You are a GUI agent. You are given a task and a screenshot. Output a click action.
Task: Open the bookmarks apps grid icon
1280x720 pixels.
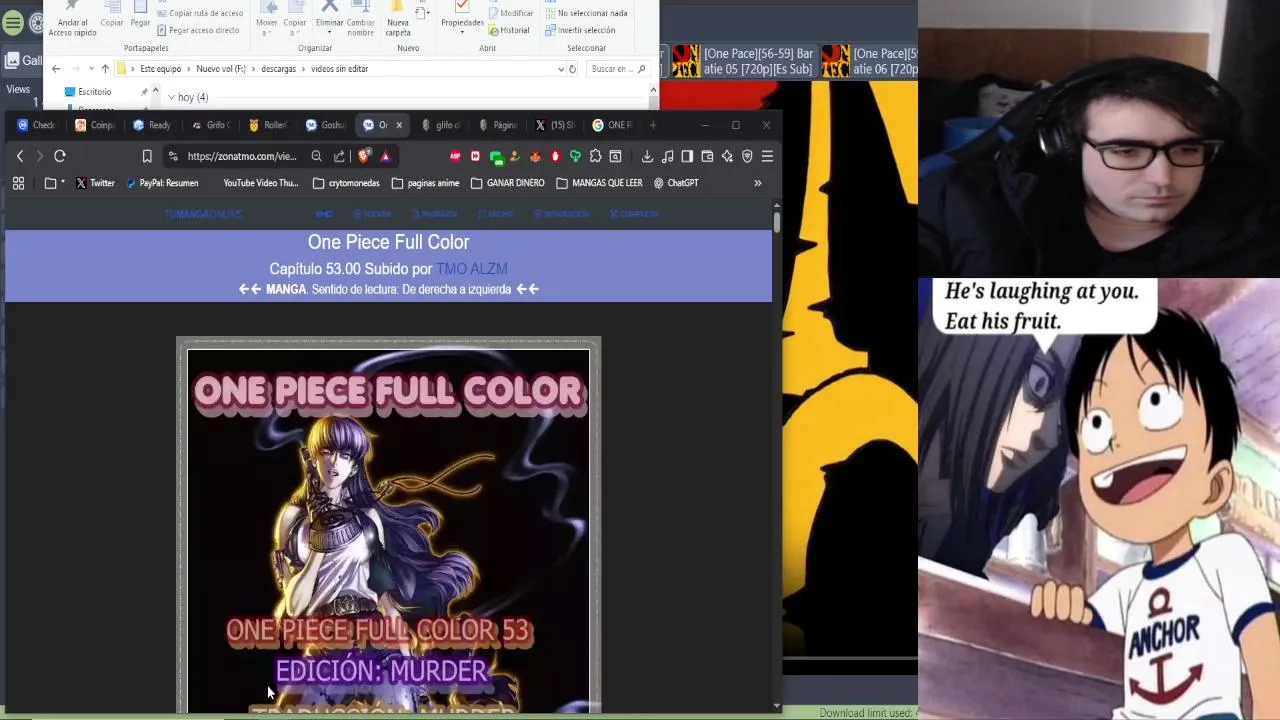pyautogui.click(x=18, y=183)
